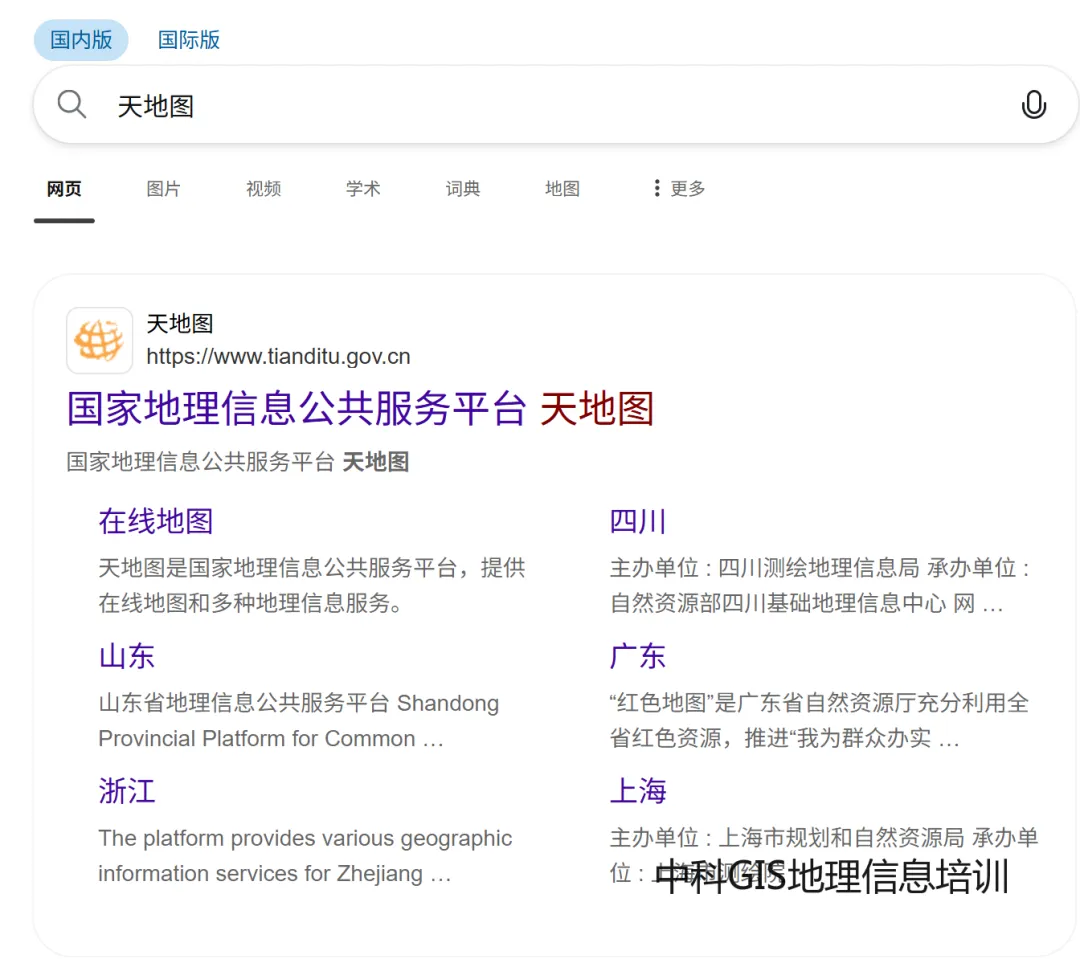Screen dimensions: 1080x959
Task: Click the snippet 国家地理信息公共服务平台 天地图 under the title
Action: pos(238,462)
